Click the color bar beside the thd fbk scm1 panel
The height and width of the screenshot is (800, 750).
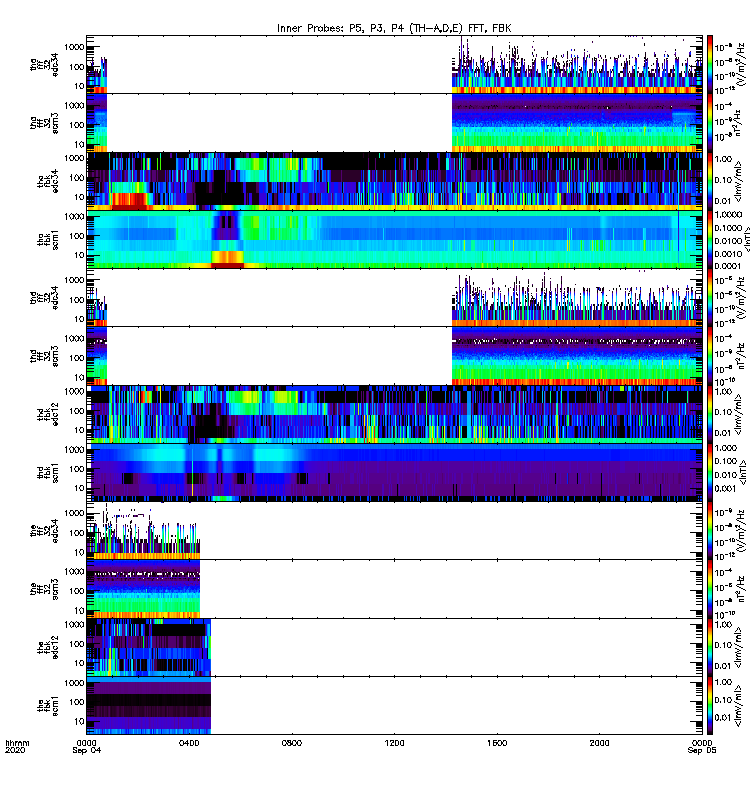pyautogui.click(x=710, y=473)
